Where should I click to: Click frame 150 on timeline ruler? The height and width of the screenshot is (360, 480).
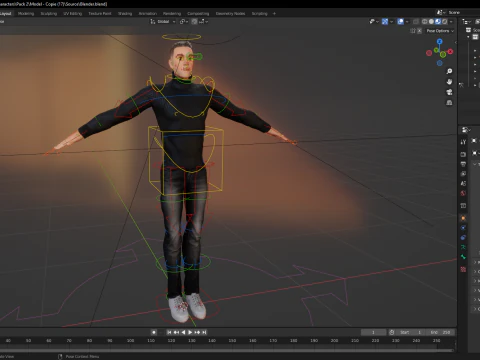(x=232, y=340)
